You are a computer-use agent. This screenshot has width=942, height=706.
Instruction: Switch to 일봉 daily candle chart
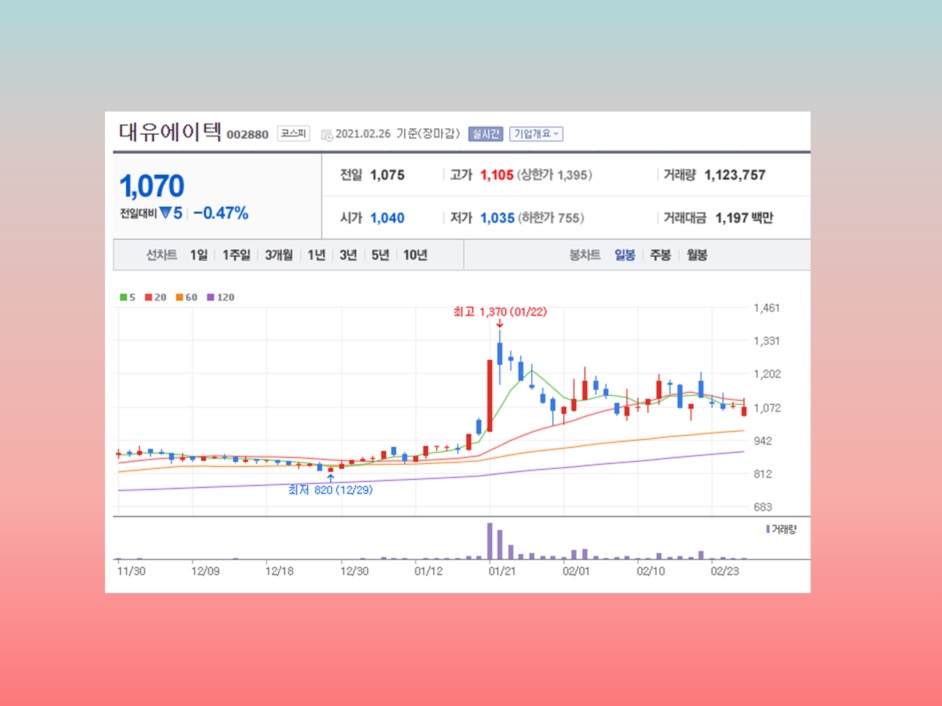point(625,255)
